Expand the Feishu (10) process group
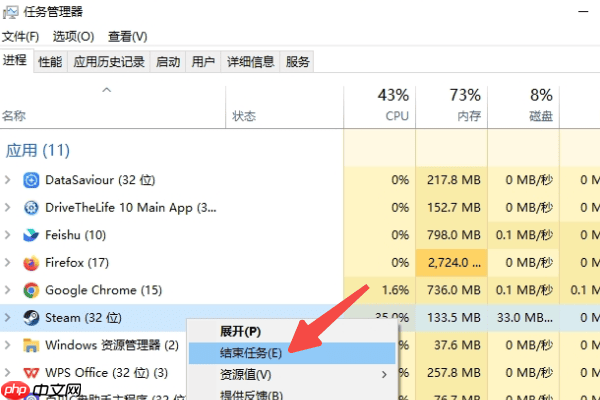600x400 pixels. 7,235
